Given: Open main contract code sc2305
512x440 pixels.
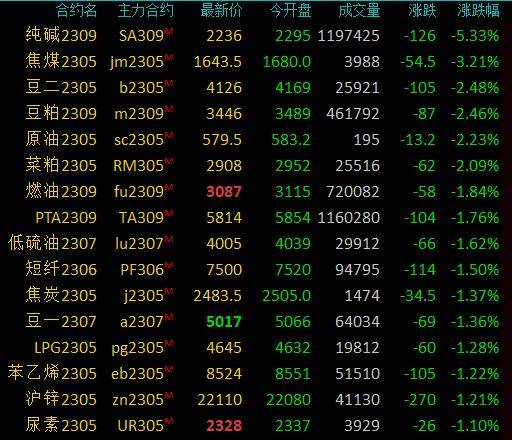Looking at the screenshot, I should [x=139, y=140].
